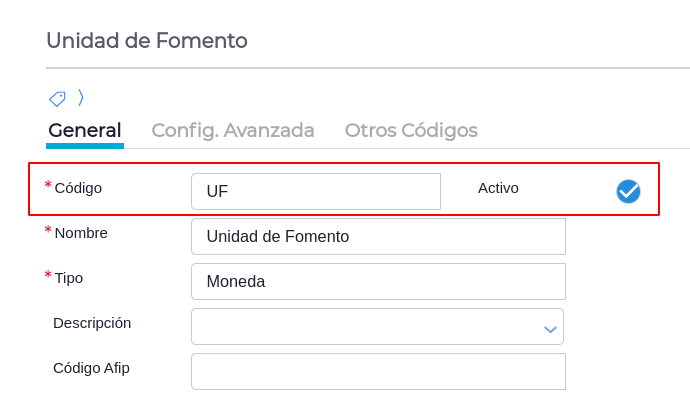
Task: Expand the Descripción dropdown arrow
Action: point(549,328)
